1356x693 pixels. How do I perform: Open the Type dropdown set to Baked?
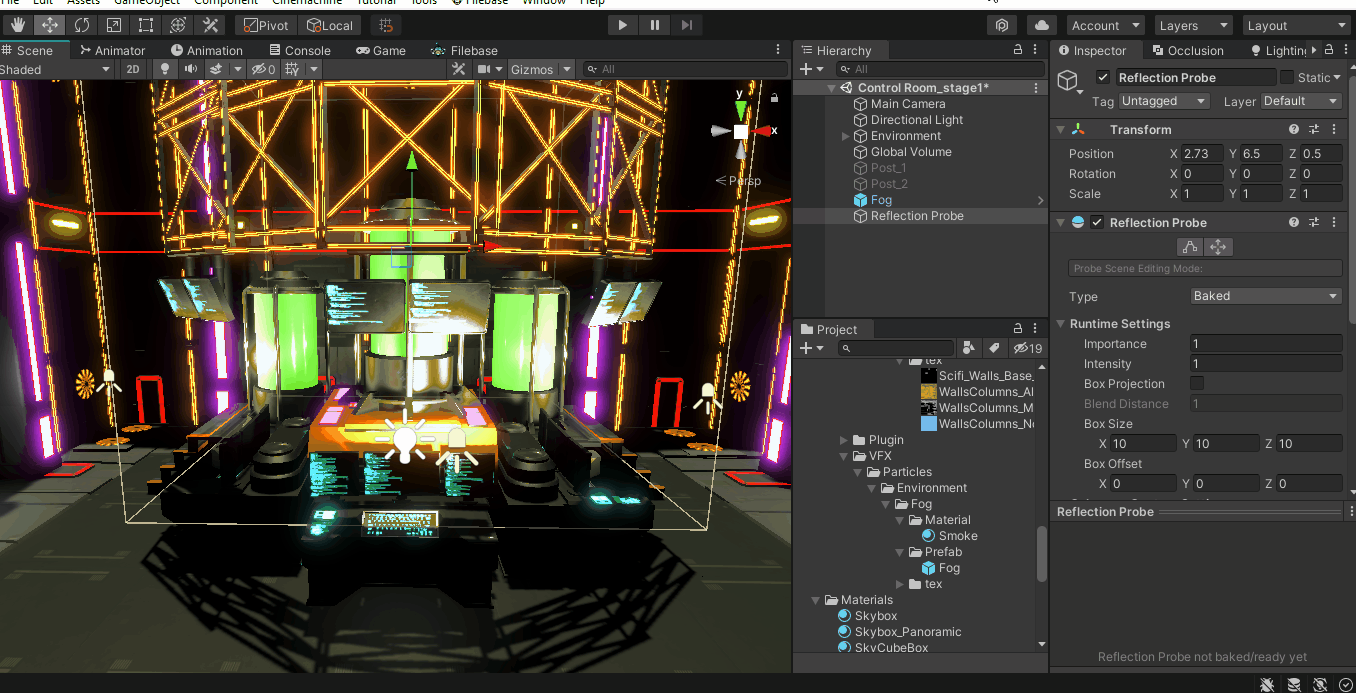[x=1265, y=296]
